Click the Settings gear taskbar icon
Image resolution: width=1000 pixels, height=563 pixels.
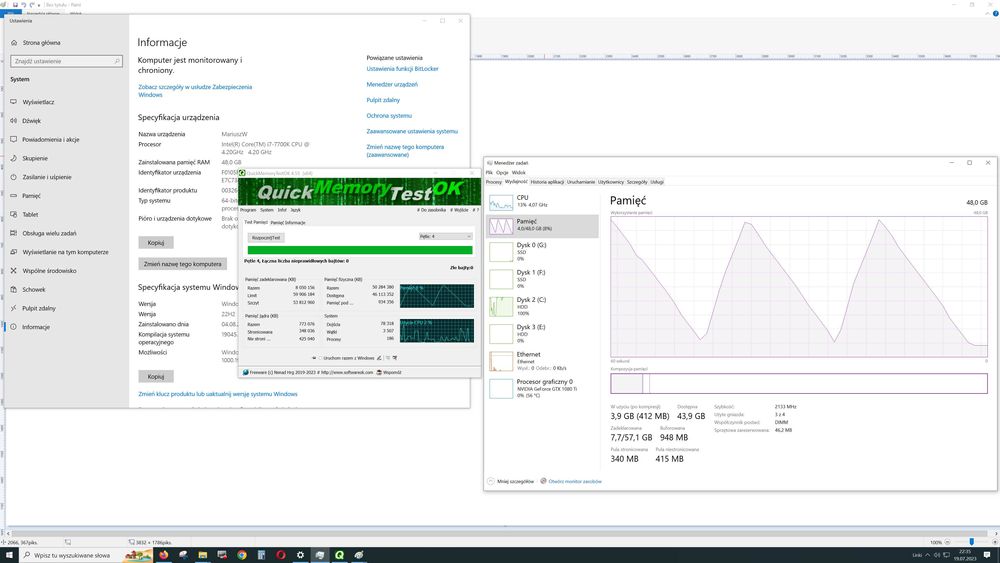point(300,555)
